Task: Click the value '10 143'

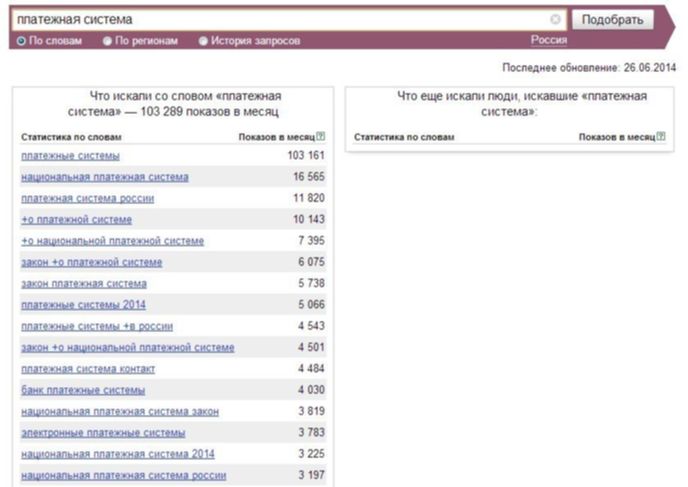Action: tap(309, 219)
